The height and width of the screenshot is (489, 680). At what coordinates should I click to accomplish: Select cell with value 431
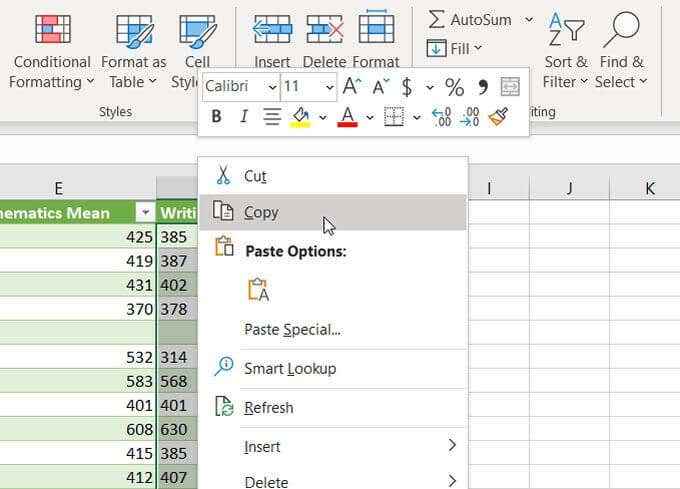pos(77,285)
